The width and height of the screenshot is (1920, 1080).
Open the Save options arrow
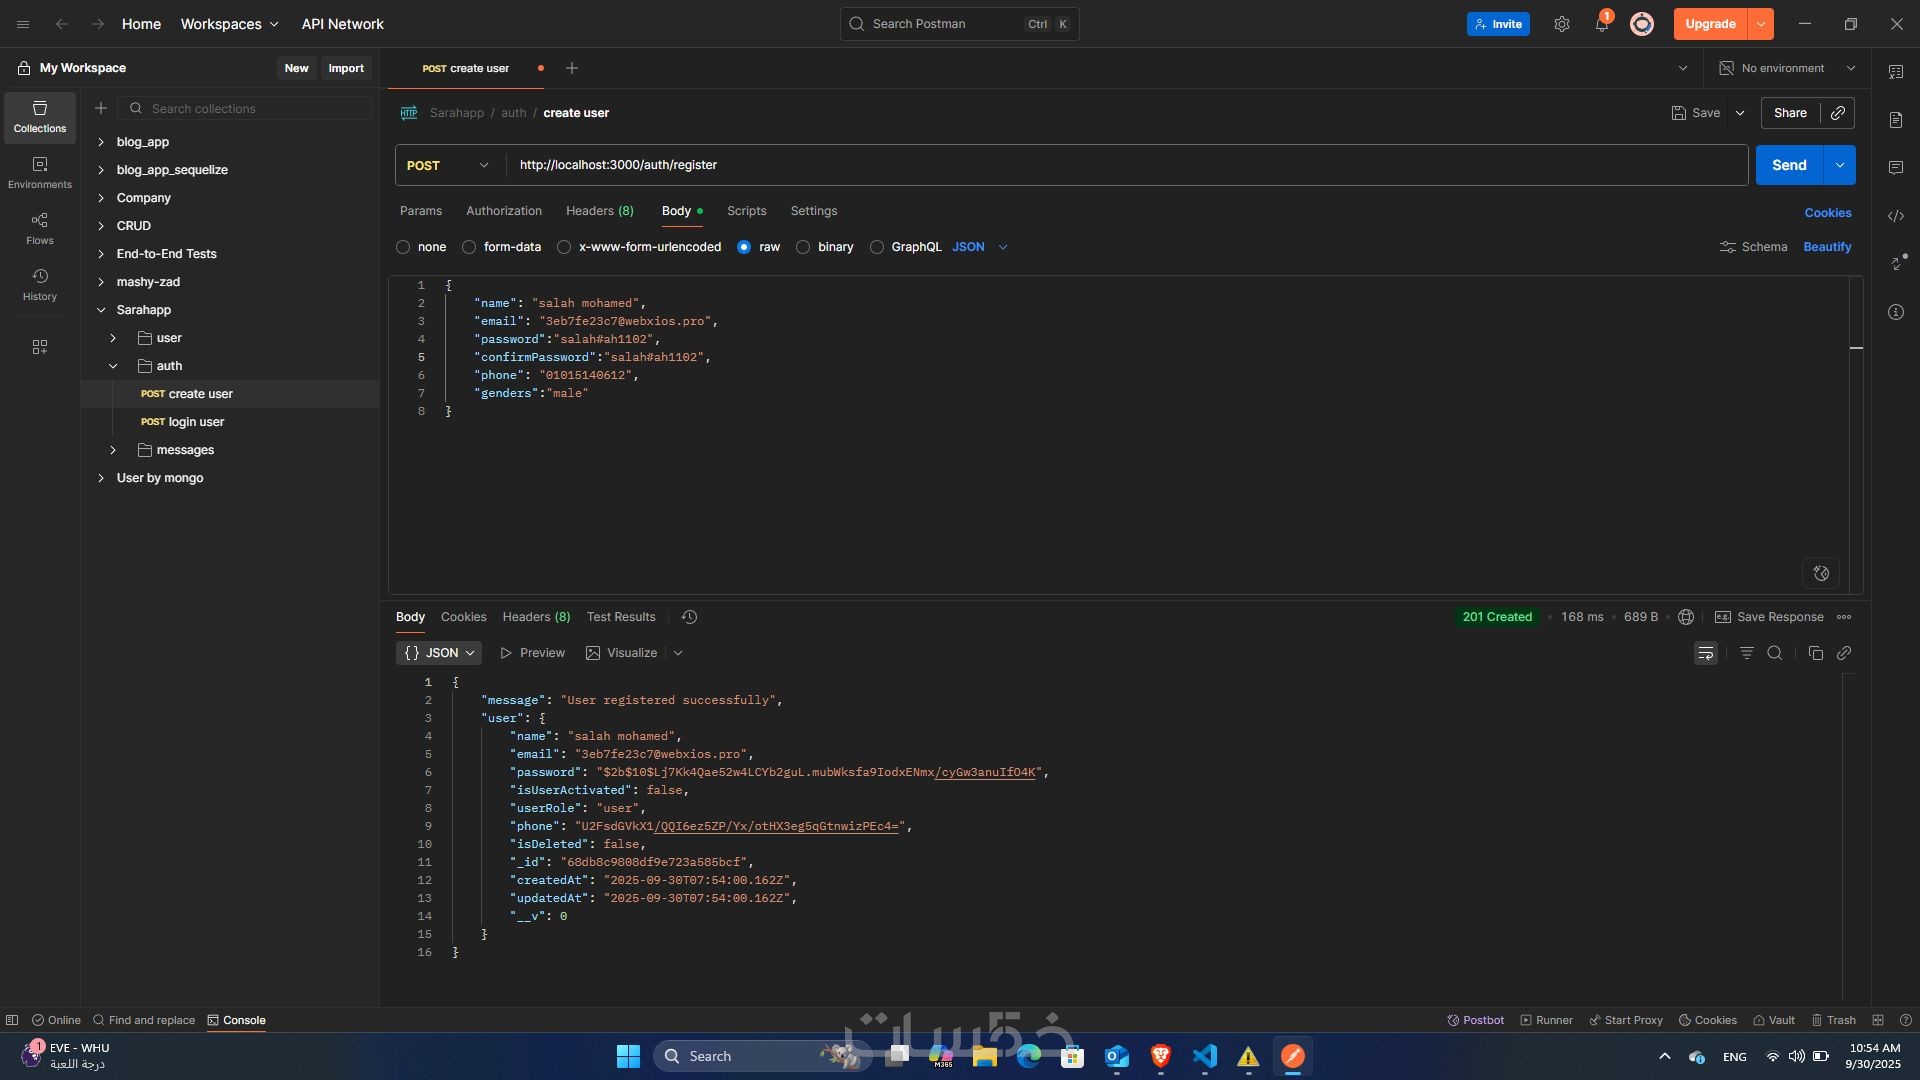pos(1740,113)
